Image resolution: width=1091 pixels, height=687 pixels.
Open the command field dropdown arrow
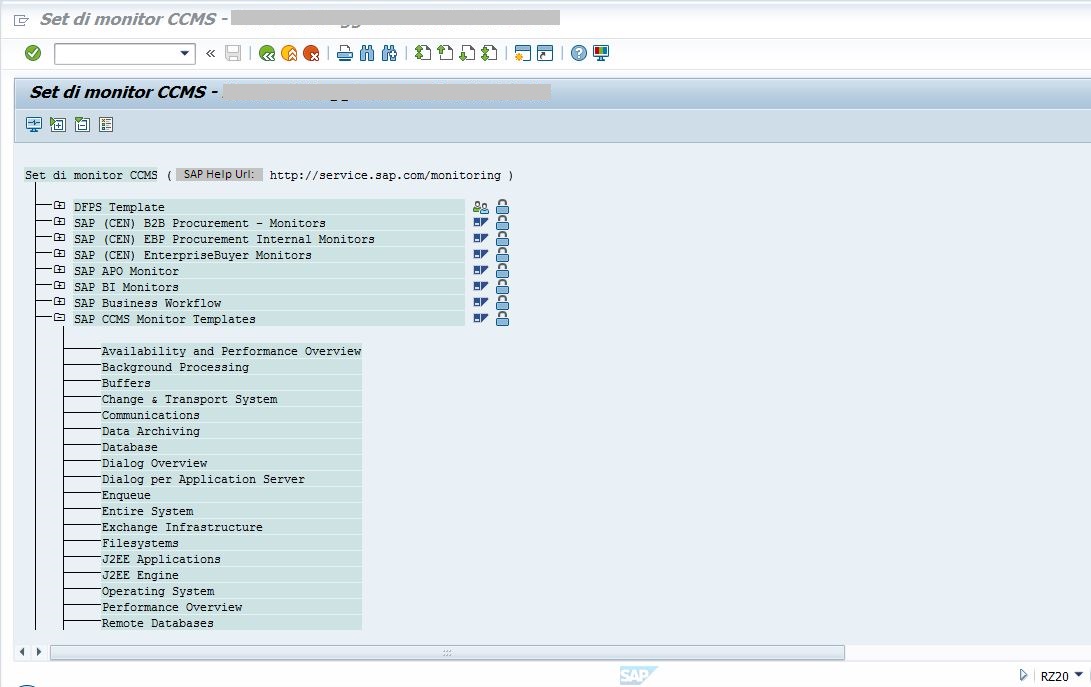pyautogui.click(x=185, y=53)
